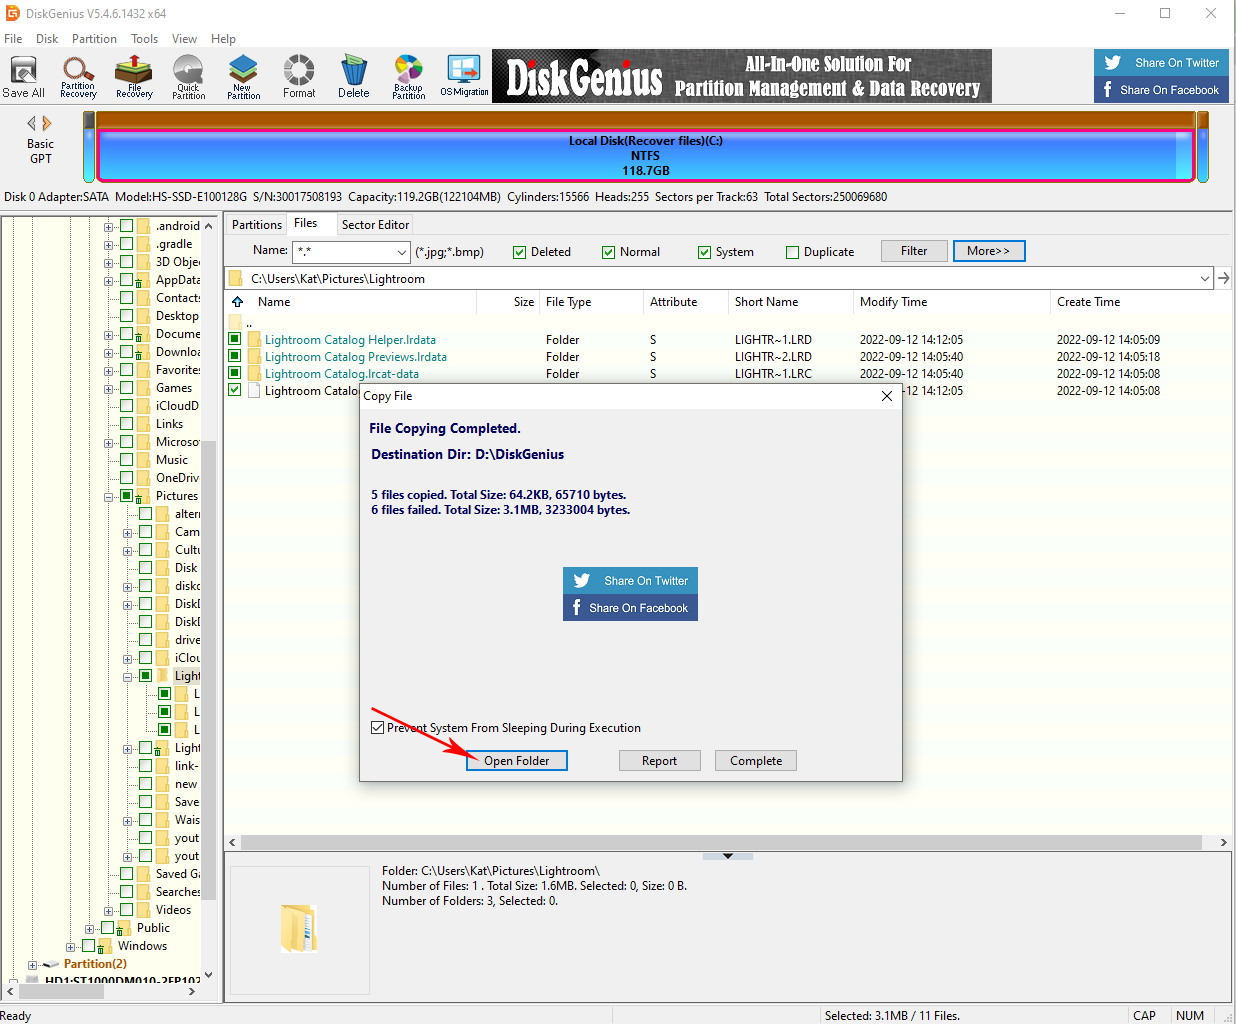
Task: Close the Copy File dialog
Action: click(887, 396)
